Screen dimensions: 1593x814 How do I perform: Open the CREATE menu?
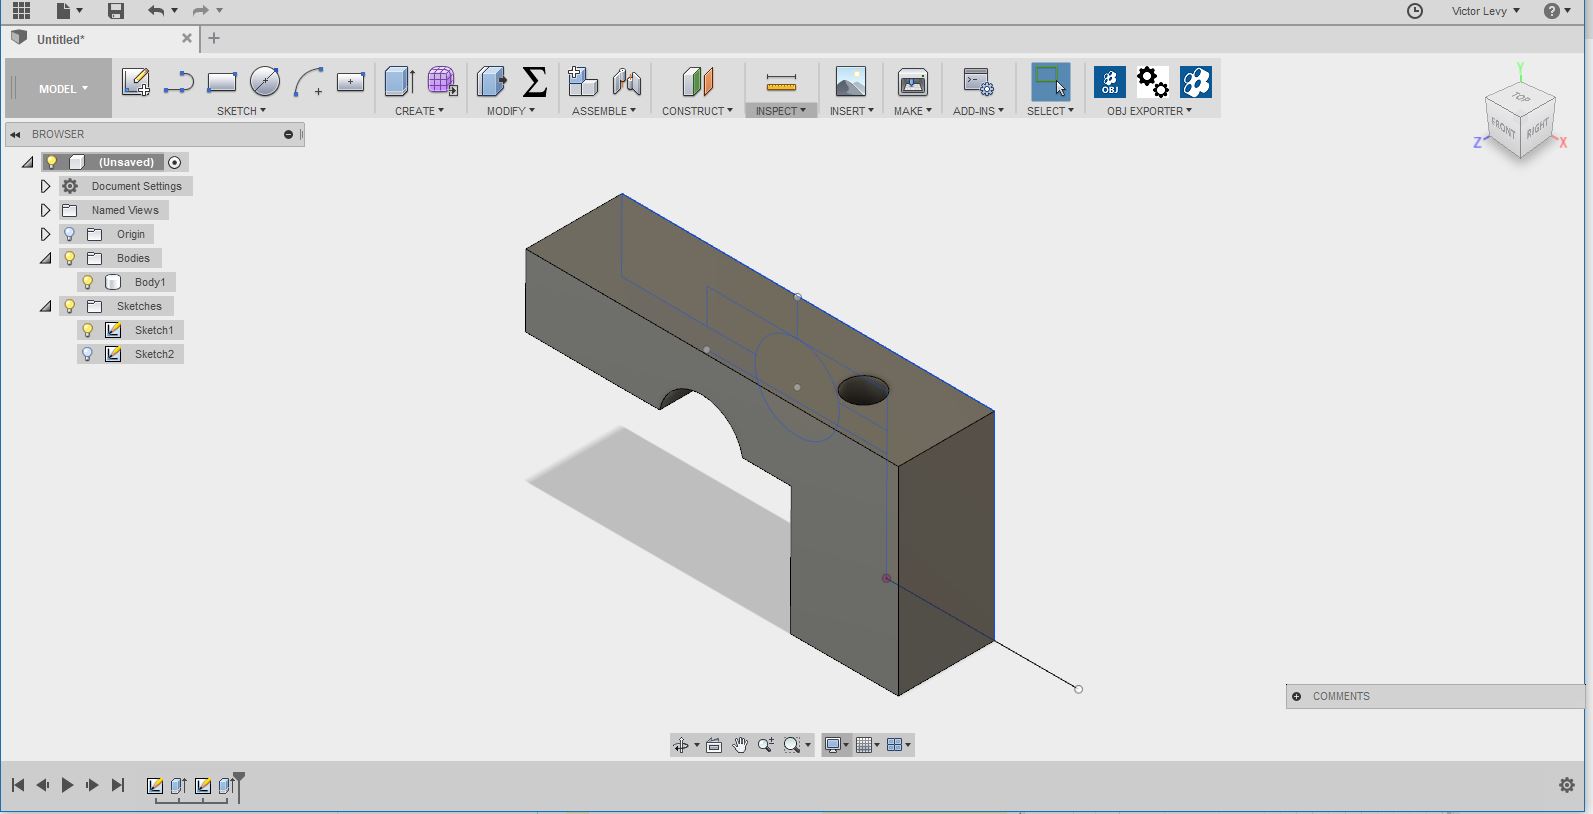point(419,111)
